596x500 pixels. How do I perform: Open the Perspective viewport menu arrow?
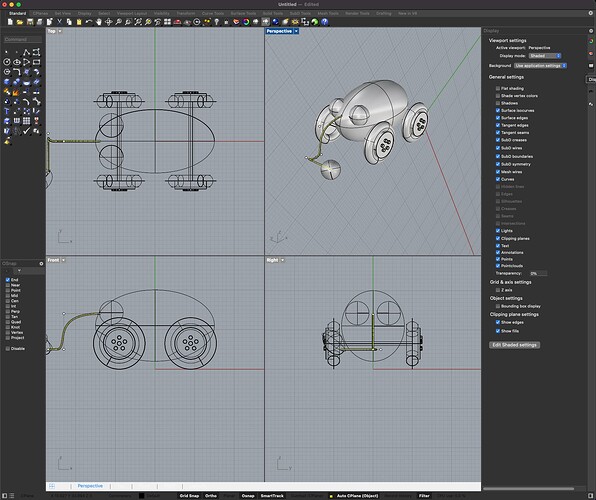296,31
